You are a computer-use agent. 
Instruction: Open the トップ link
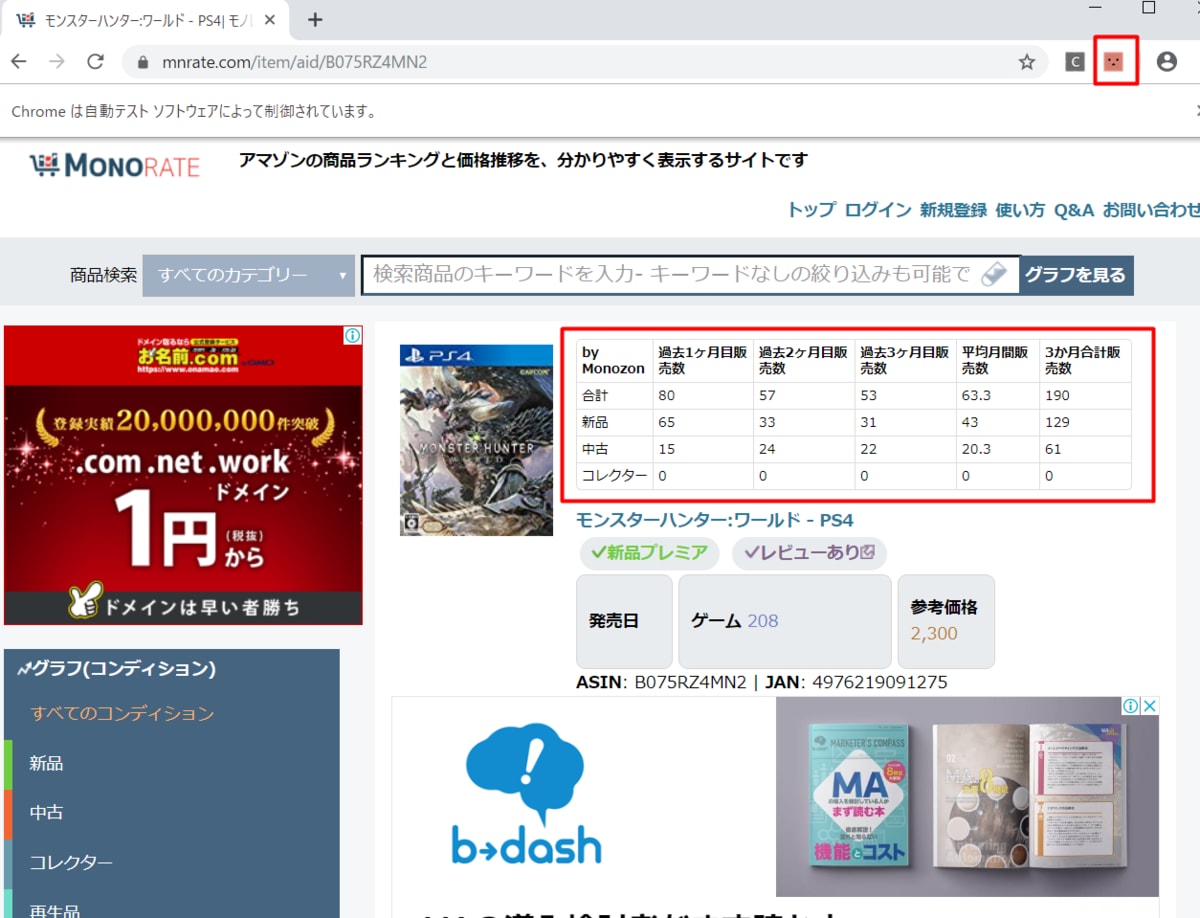[811, 210]
